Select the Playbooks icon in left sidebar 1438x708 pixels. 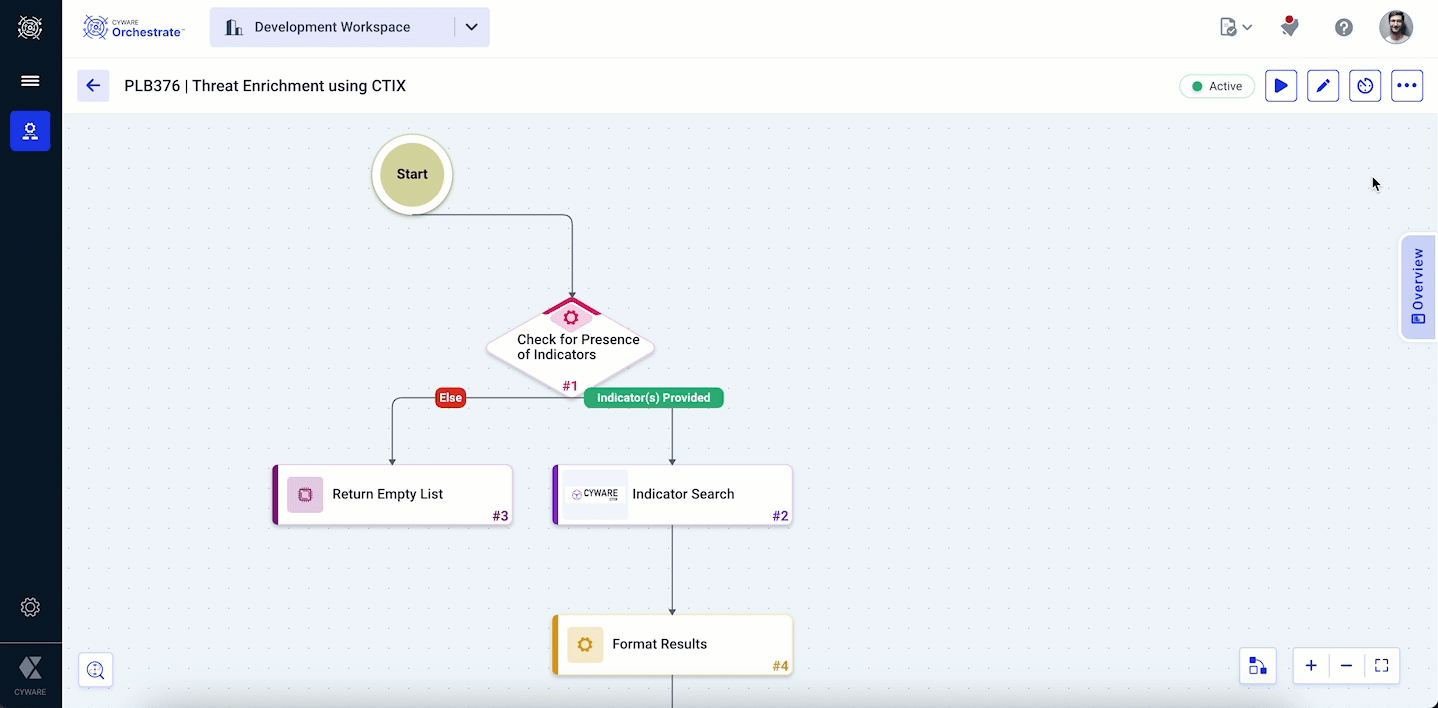[x=30, y=131]
